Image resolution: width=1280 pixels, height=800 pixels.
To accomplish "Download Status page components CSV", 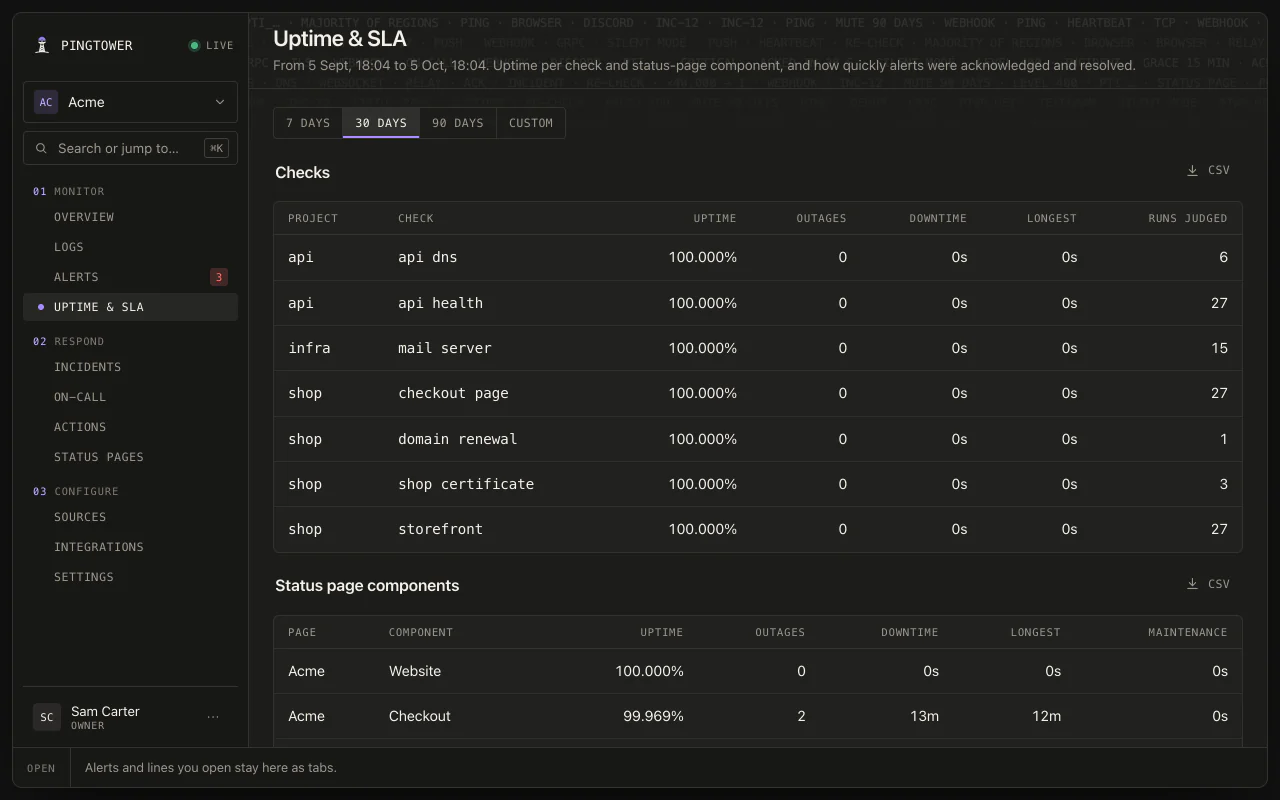I will pyautogui.click(x=1208, y=585).
